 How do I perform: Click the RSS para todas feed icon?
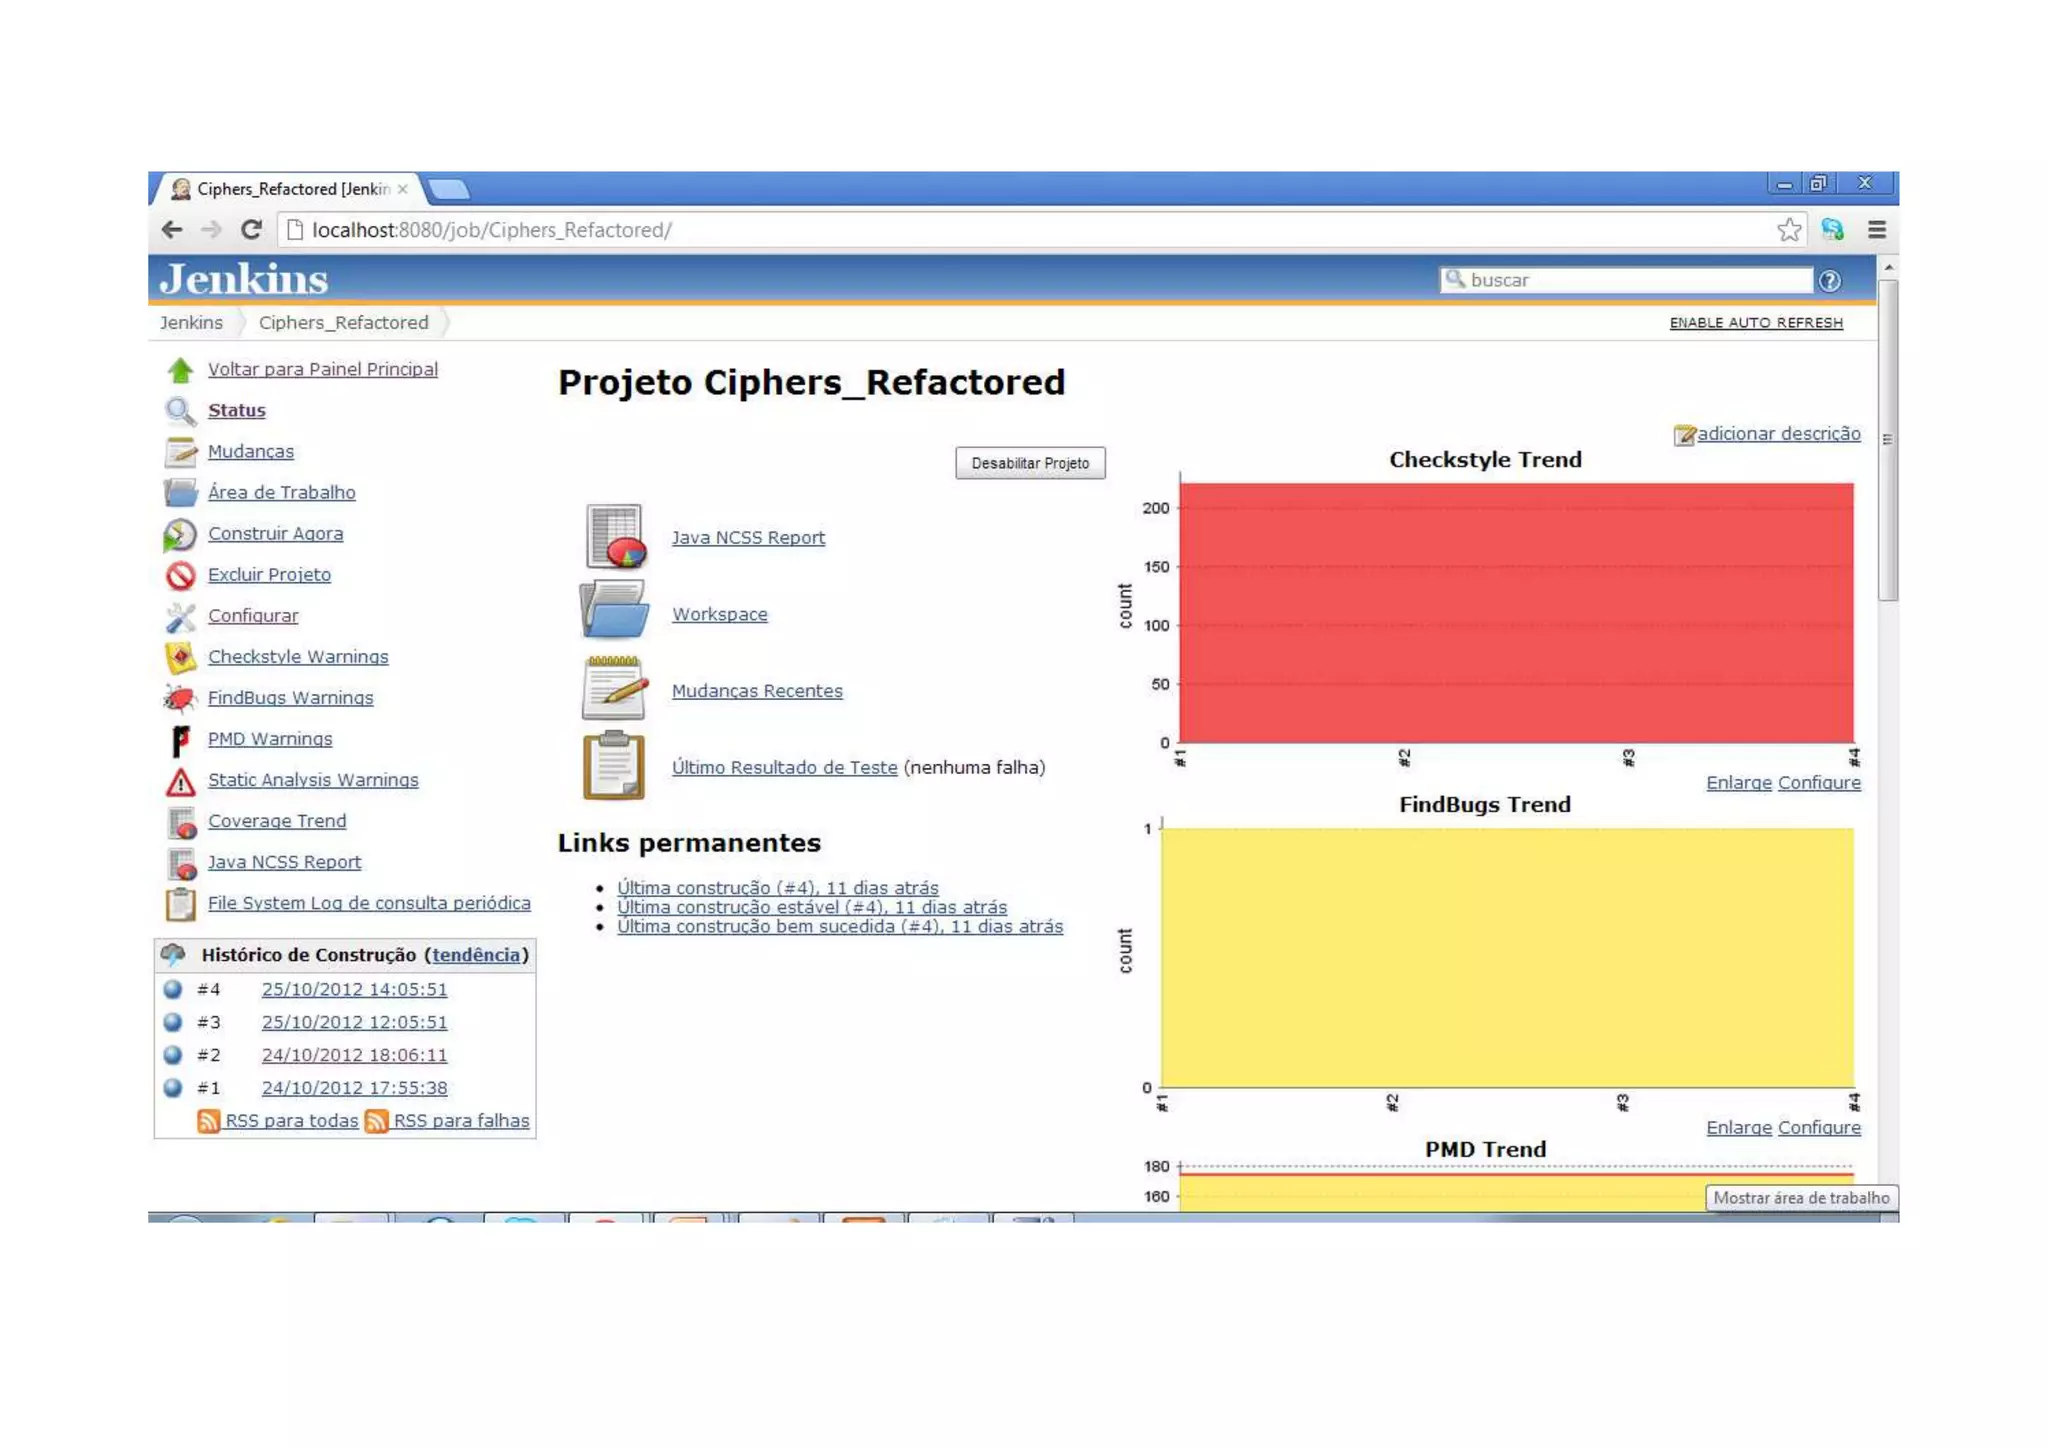tap(208, 1121)
